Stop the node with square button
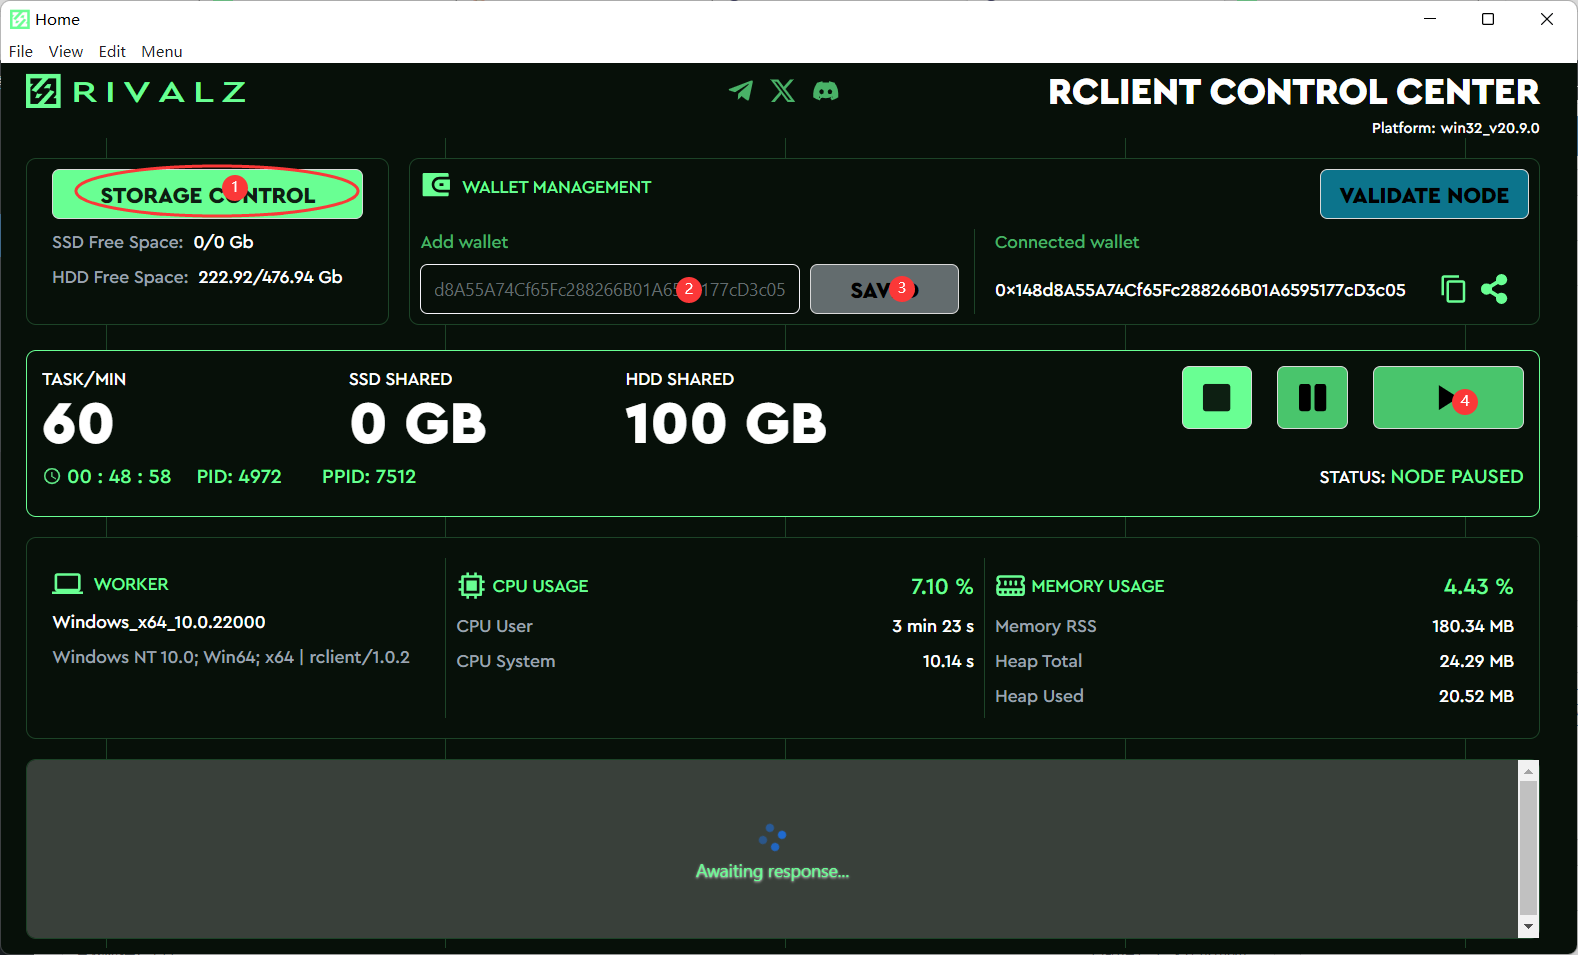The height and width of the screenshot is (955, 1578). click(1217, 397)
